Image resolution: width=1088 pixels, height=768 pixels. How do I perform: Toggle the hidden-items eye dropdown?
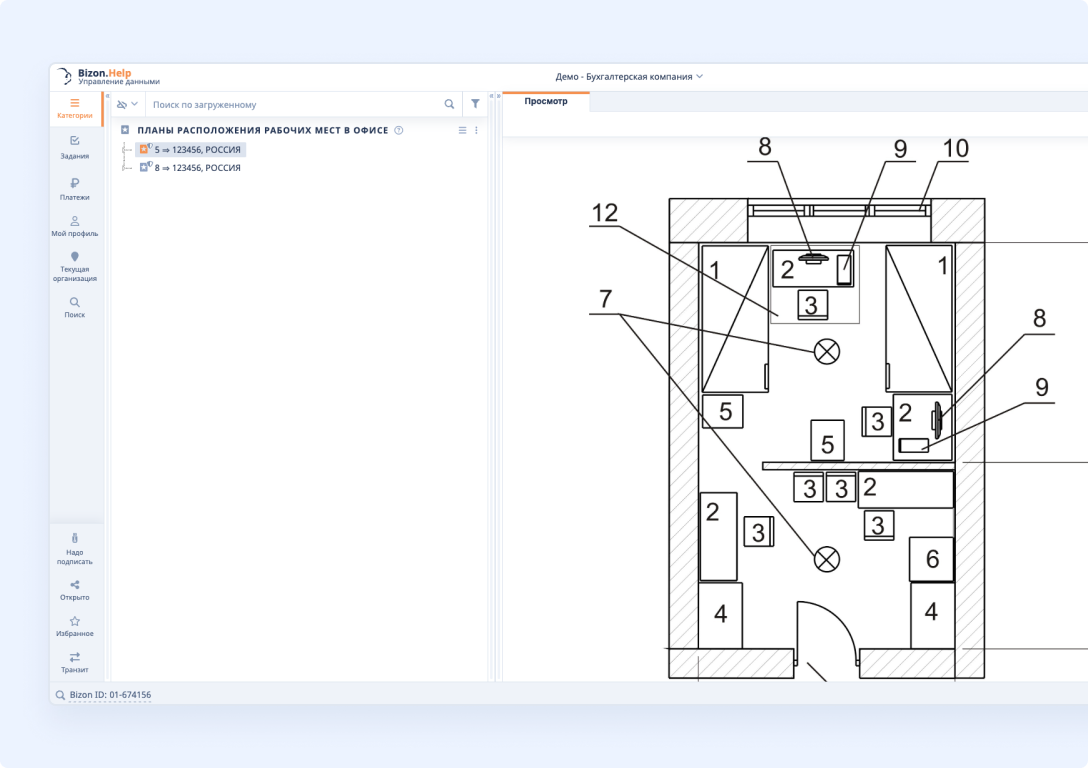127,104
